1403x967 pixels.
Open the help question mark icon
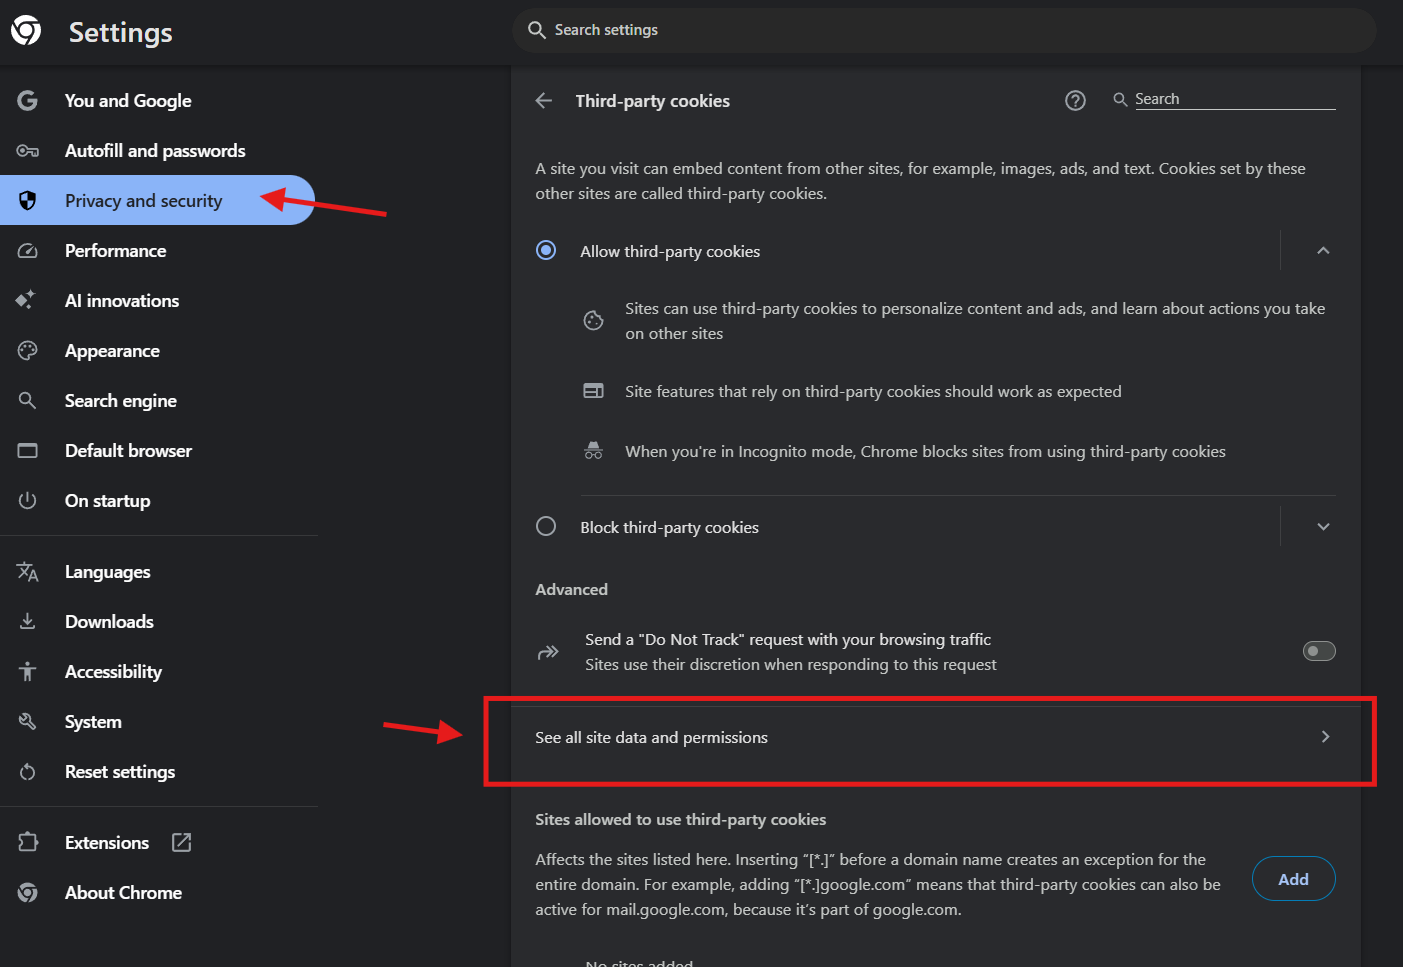click(x=1075, y=101)
